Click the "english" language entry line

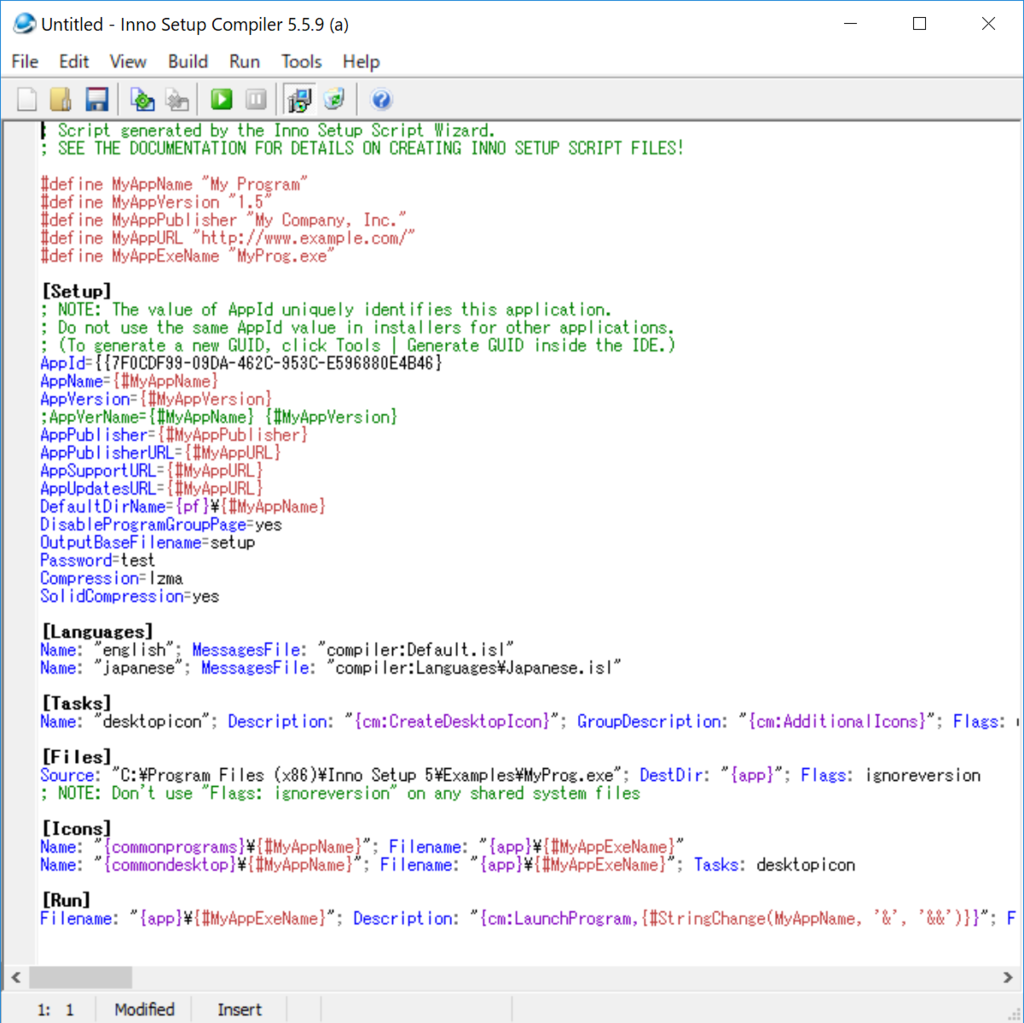click(277, 650)
